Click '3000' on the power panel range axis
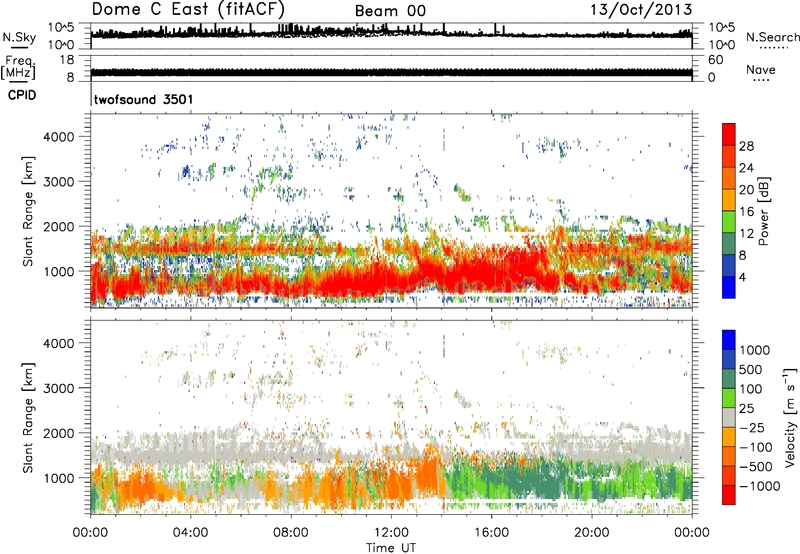Image resolution: width=800 pixels, height=554 pixels. (58, 182)
